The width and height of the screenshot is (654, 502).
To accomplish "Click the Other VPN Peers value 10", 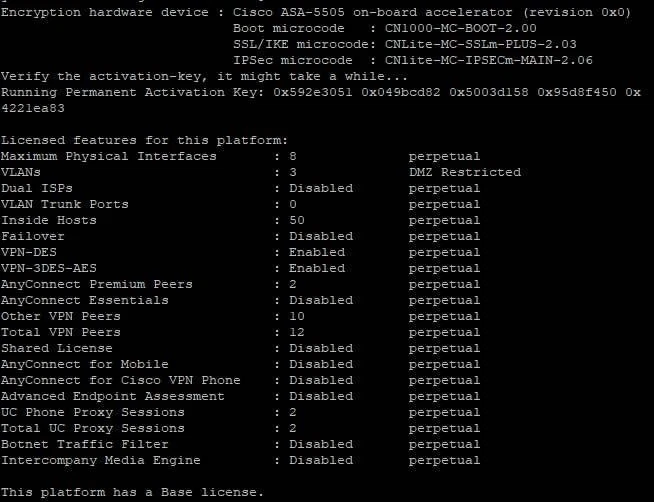I will coord(297,316).
